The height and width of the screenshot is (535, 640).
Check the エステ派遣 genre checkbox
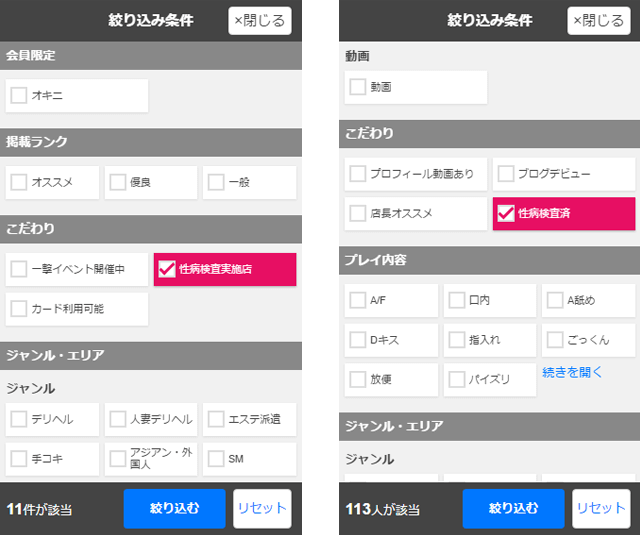(216, 419)
